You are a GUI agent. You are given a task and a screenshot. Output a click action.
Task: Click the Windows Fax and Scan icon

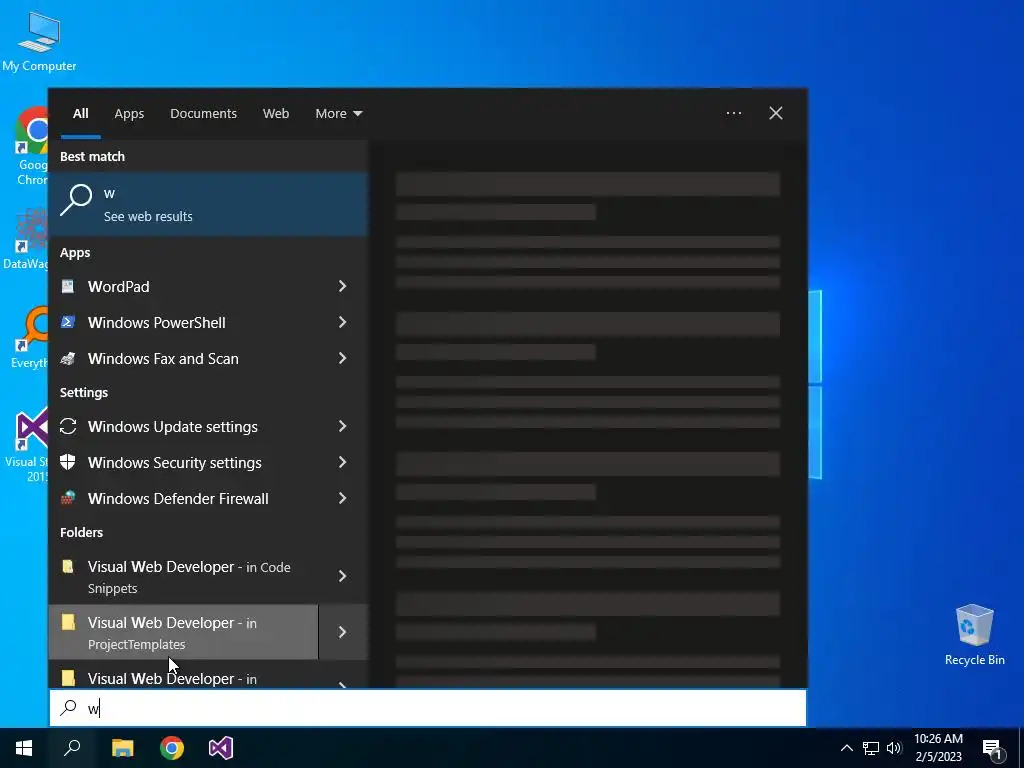[68, 358]
